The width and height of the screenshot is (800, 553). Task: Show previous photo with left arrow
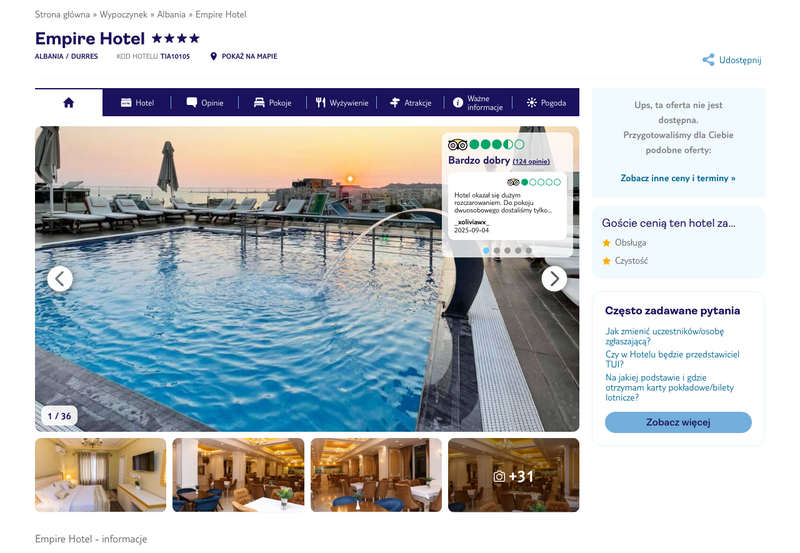coord(60,279)
